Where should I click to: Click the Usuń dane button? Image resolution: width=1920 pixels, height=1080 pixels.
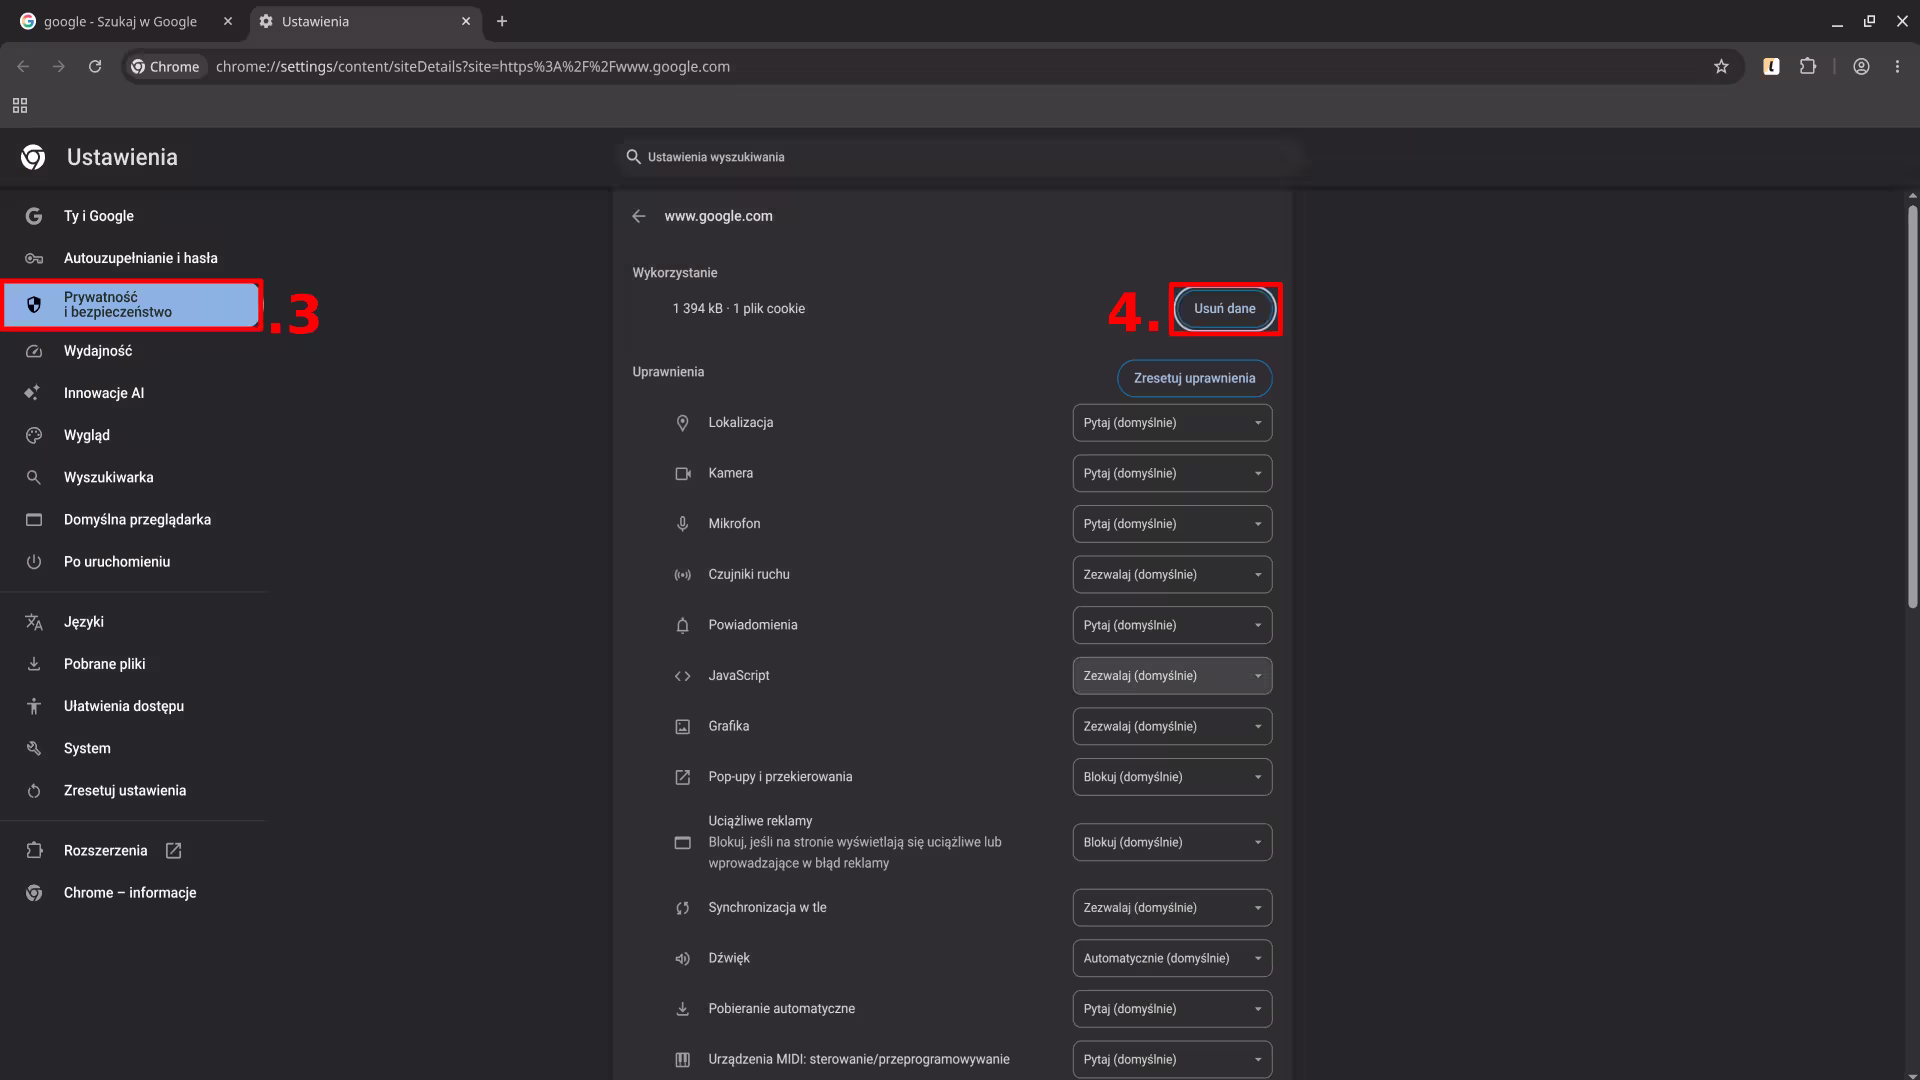pos(1224,309)
